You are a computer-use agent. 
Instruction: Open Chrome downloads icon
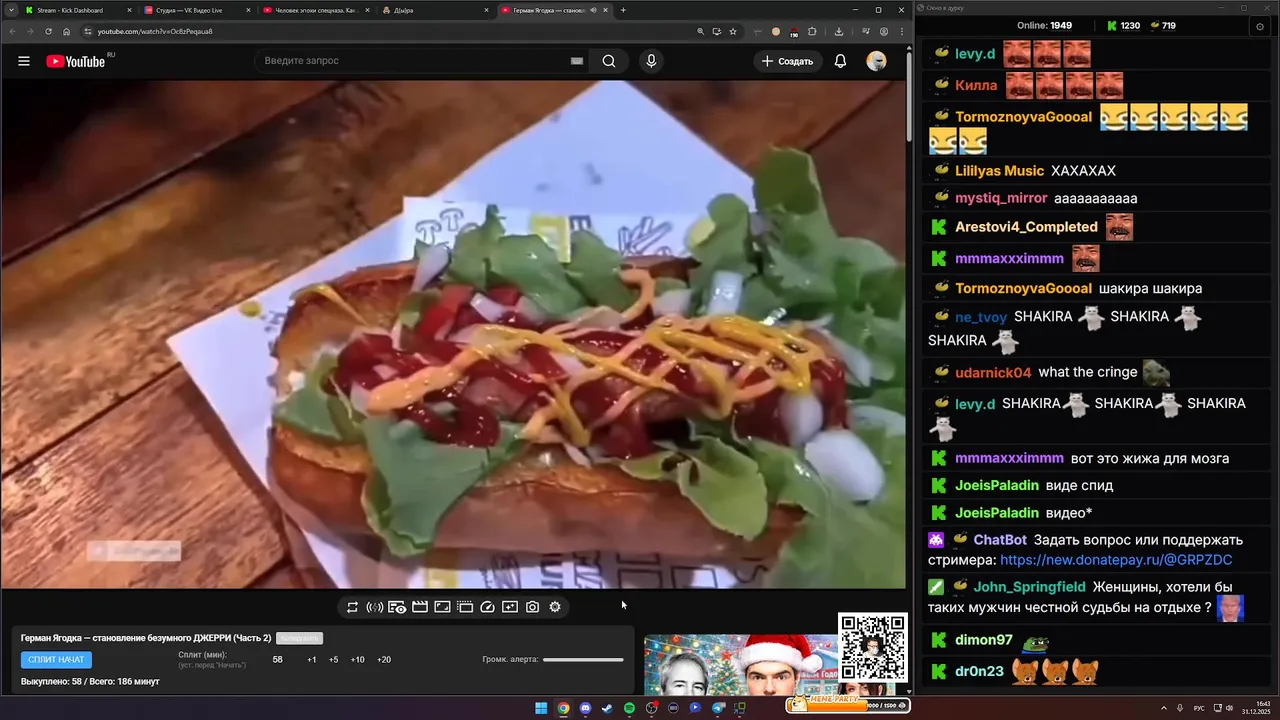(839, 31)
